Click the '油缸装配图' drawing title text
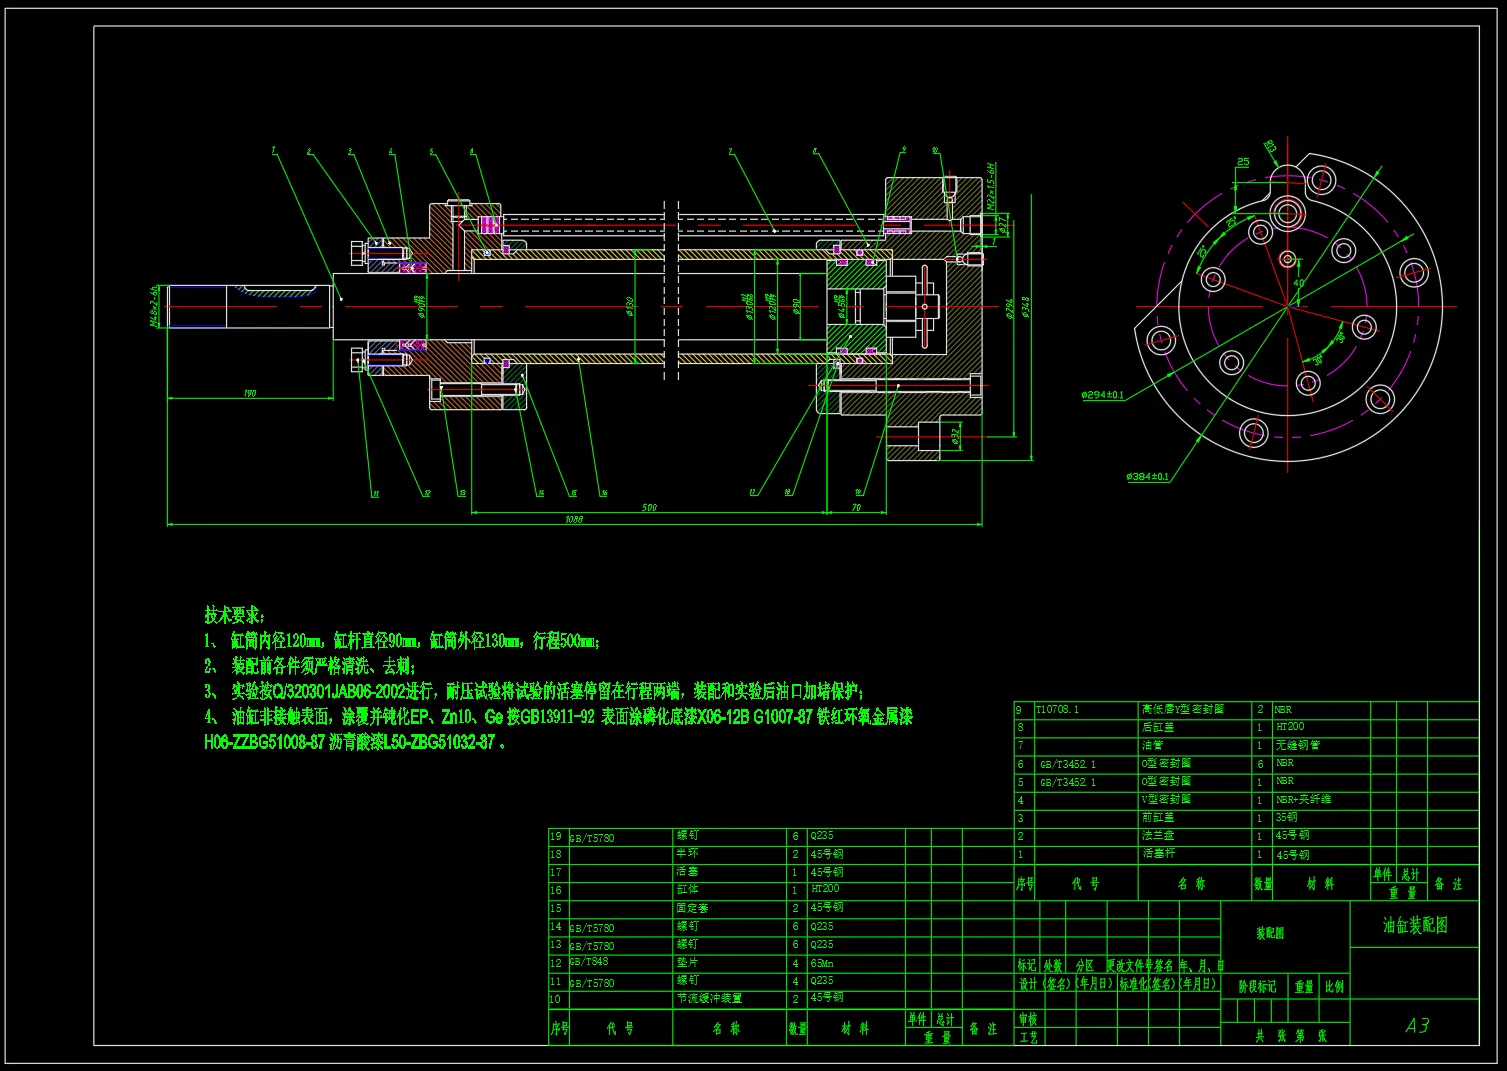 (x=1415, y=926)
